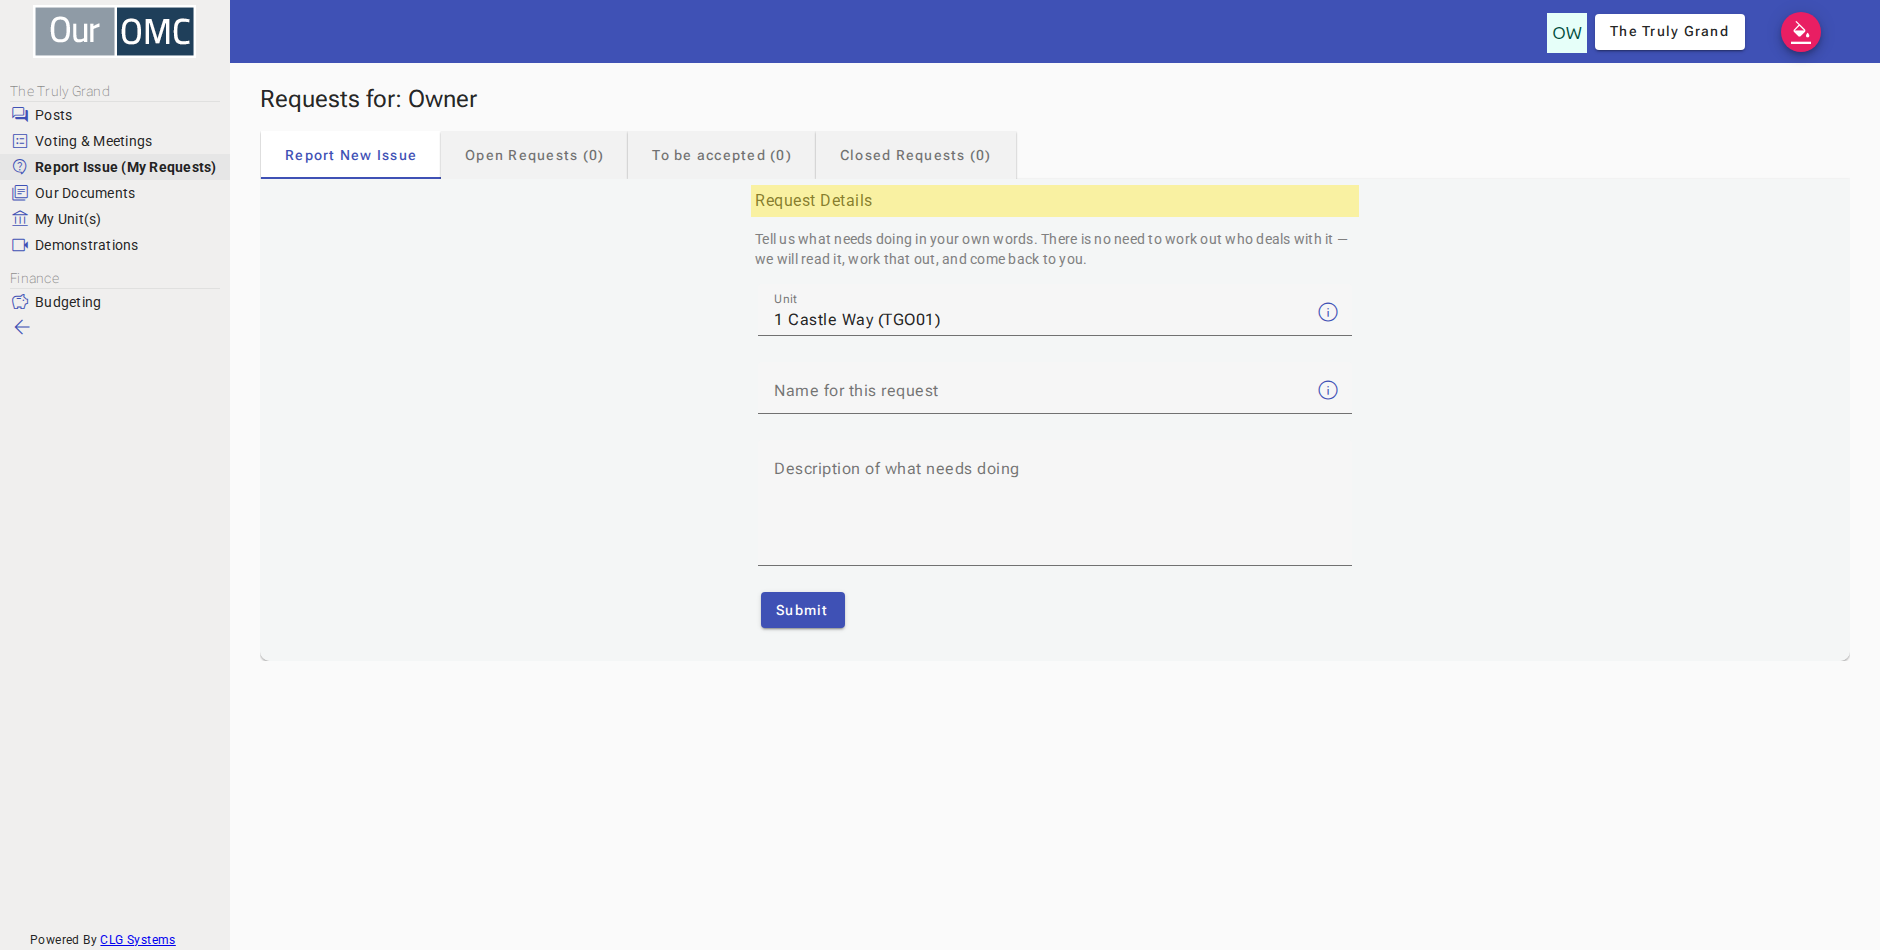
Task: Select Report Issue (My Requests) menu item
Action: click(x=115, y=167)
